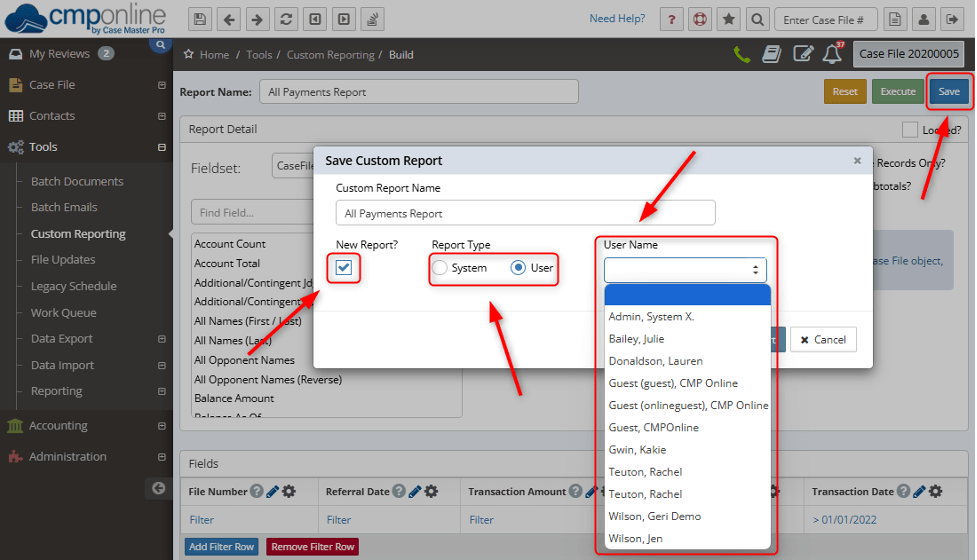The image size is (977, 560).
Task: Open the File Number field gear settings
Action: pos(289,491)
